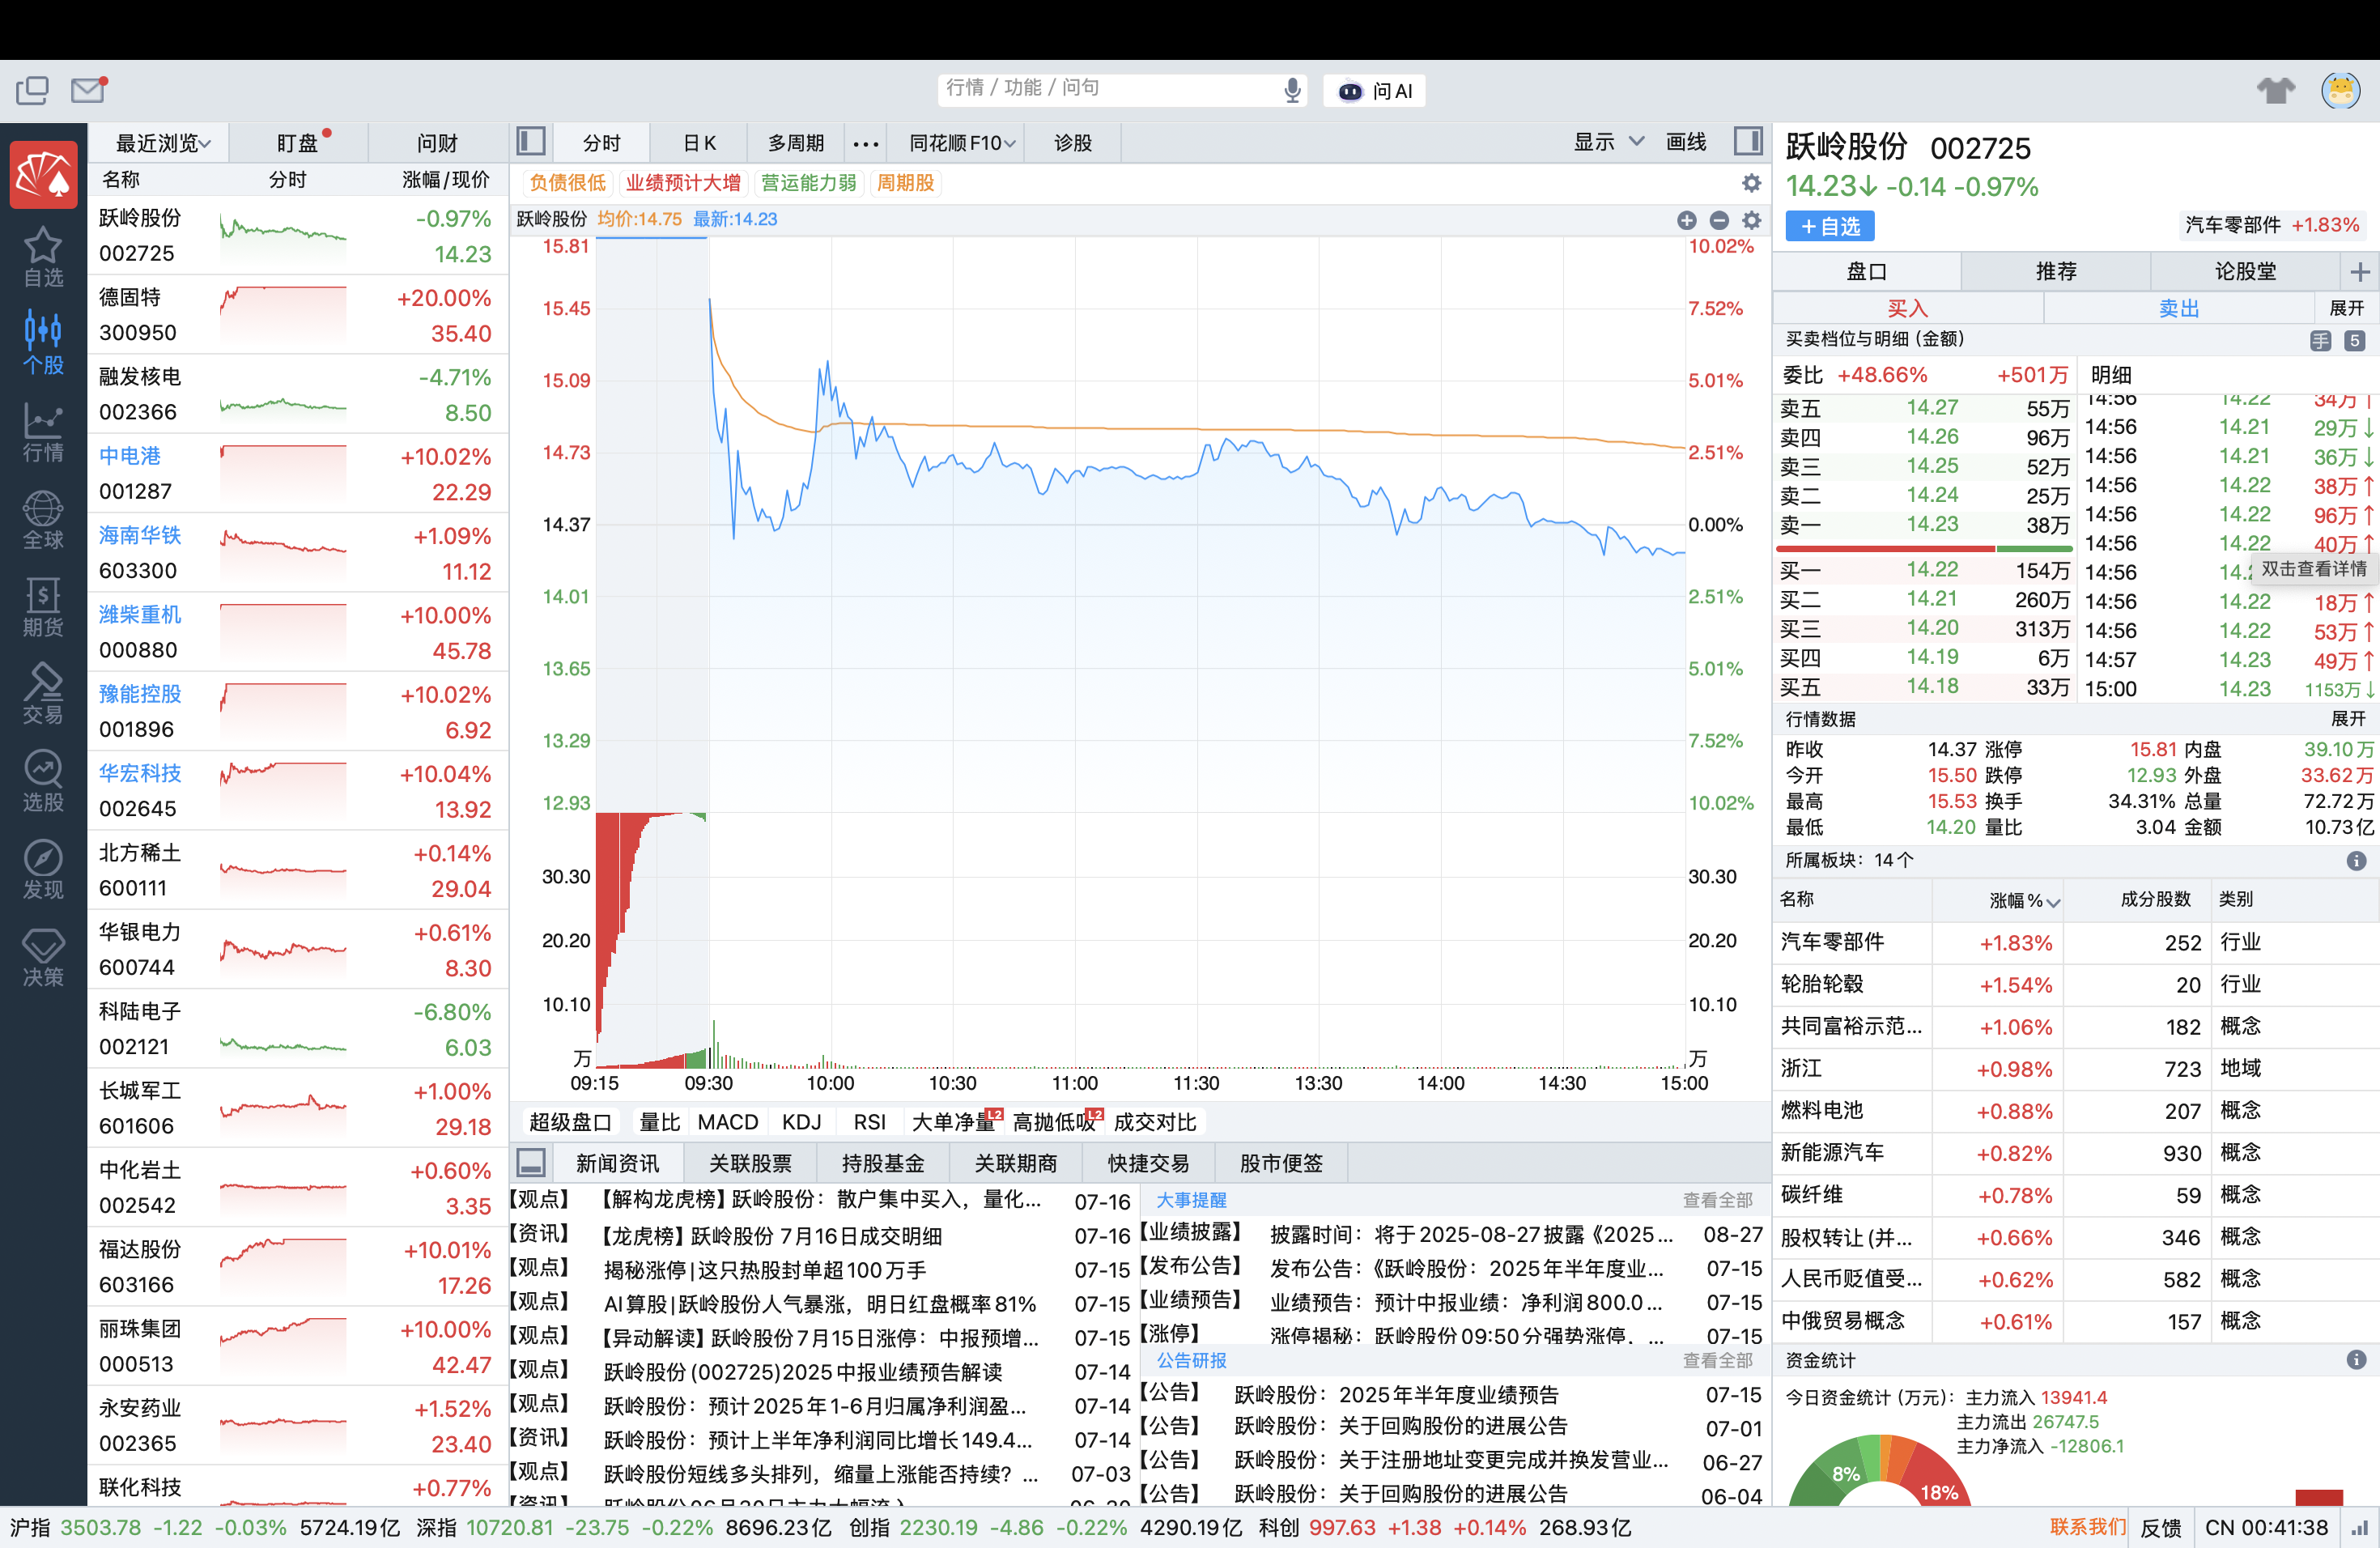Click 查看全部 link beside 大事提醒
The image size is (2380, 1548).
tap(1717, 1199)
